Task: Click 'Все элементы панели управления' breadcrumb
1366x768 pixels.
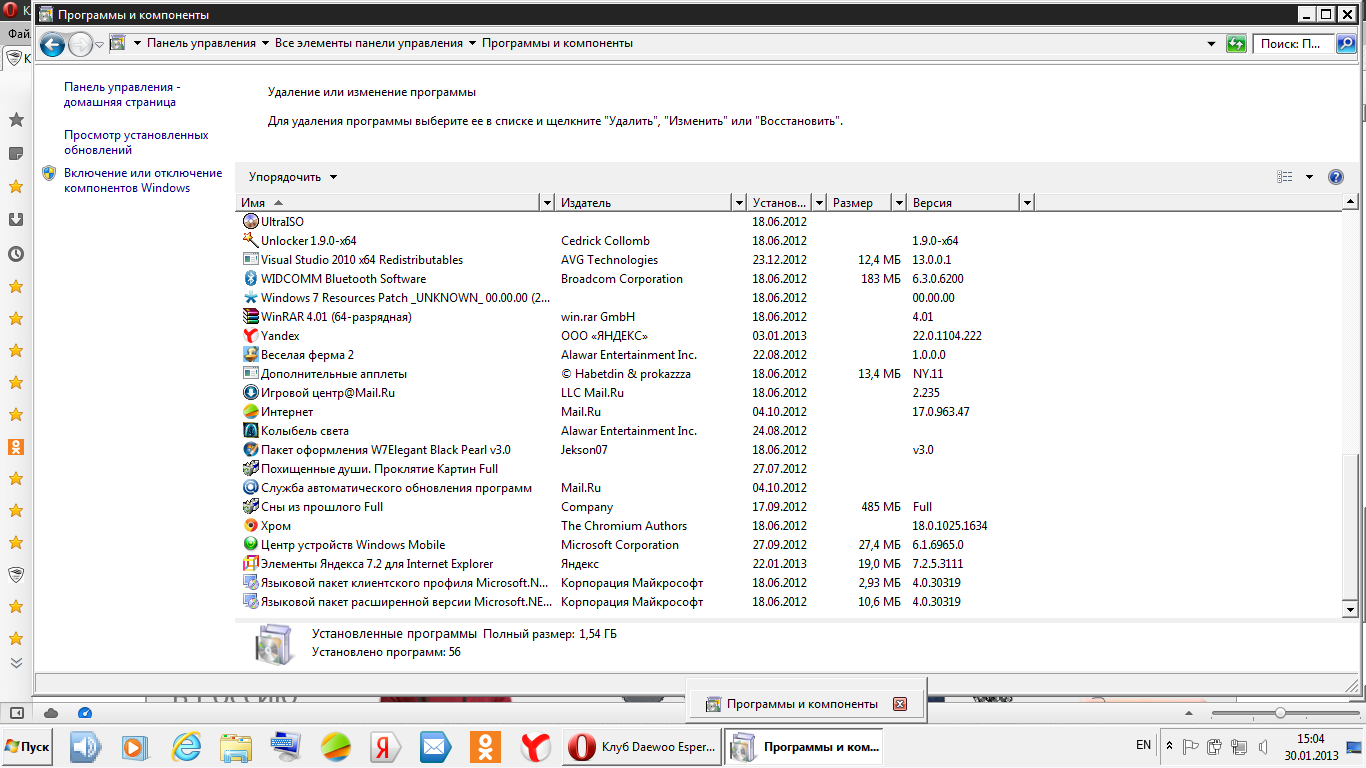Action: pos(369,43)
